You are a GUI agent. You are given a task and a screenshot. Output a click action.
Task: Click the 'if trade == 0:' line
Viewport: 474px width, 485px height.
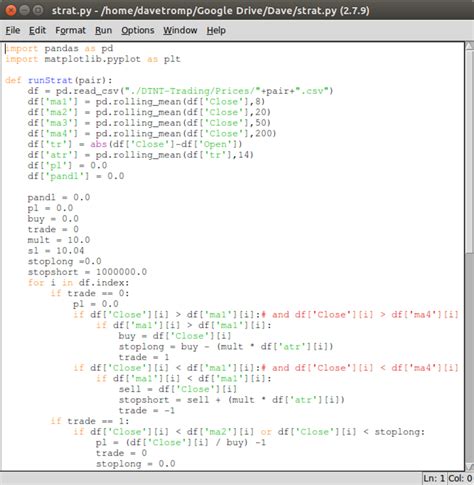[90, 294]
